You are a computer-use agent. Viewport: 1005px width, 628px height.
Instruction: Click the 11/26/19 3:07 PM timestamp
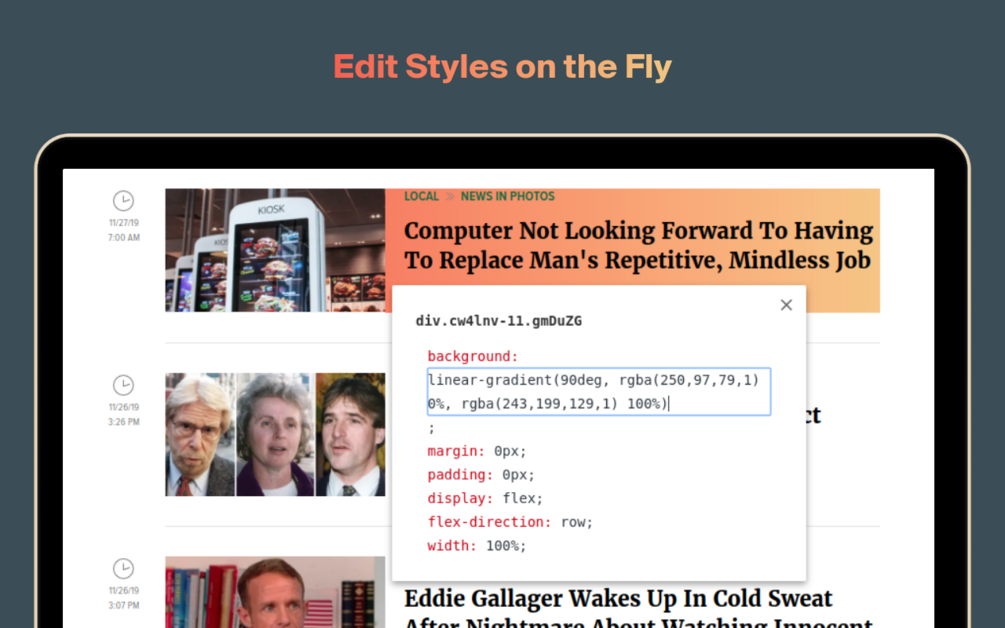(x=124, y=598)
